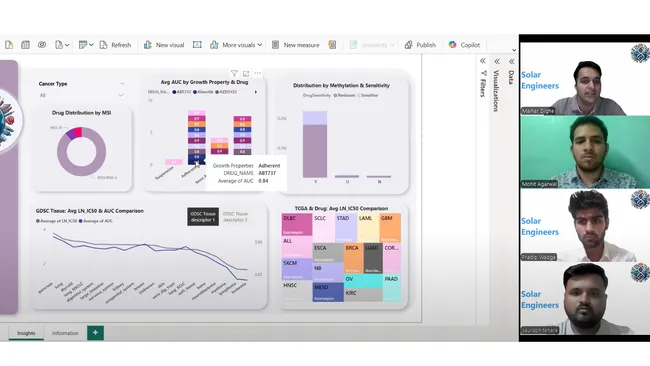
Task: Click the PAAD treemap tile
Action: pyautogui.click(x=392, y=288)
